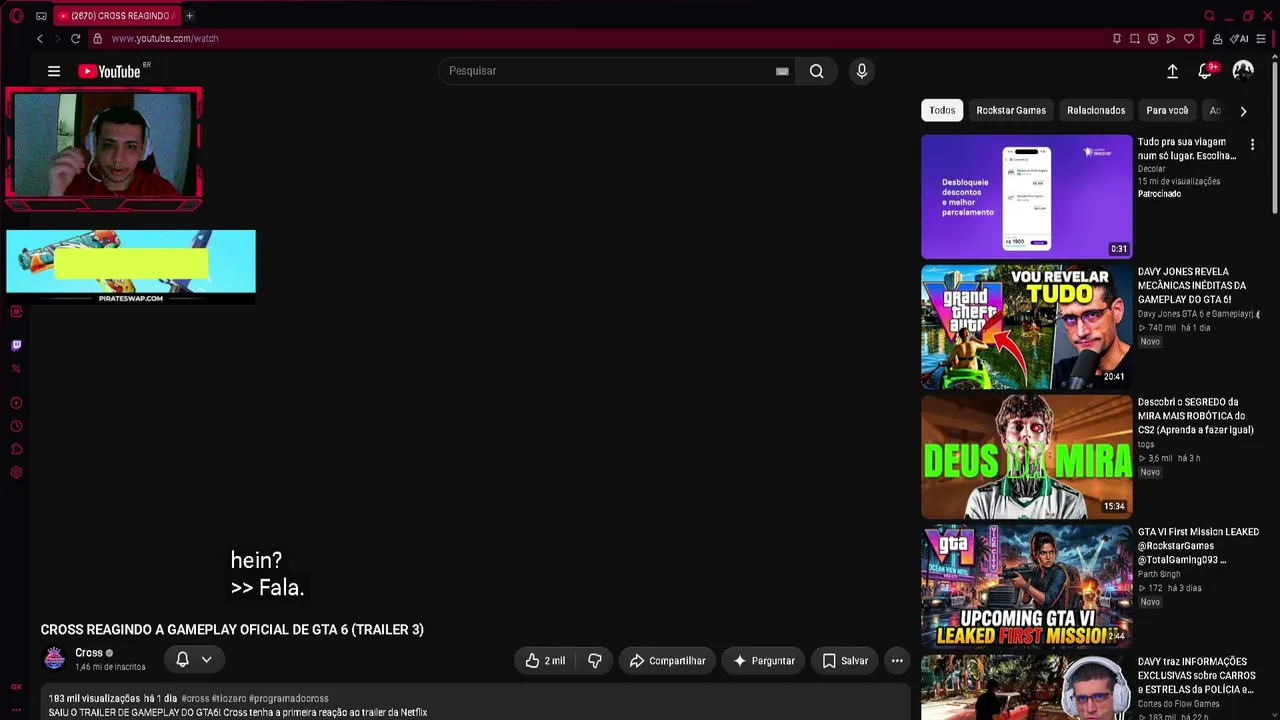Open the browser easy setup sliders
The width and height of the screenshot is (1280, 720).
coord(1261,39)
